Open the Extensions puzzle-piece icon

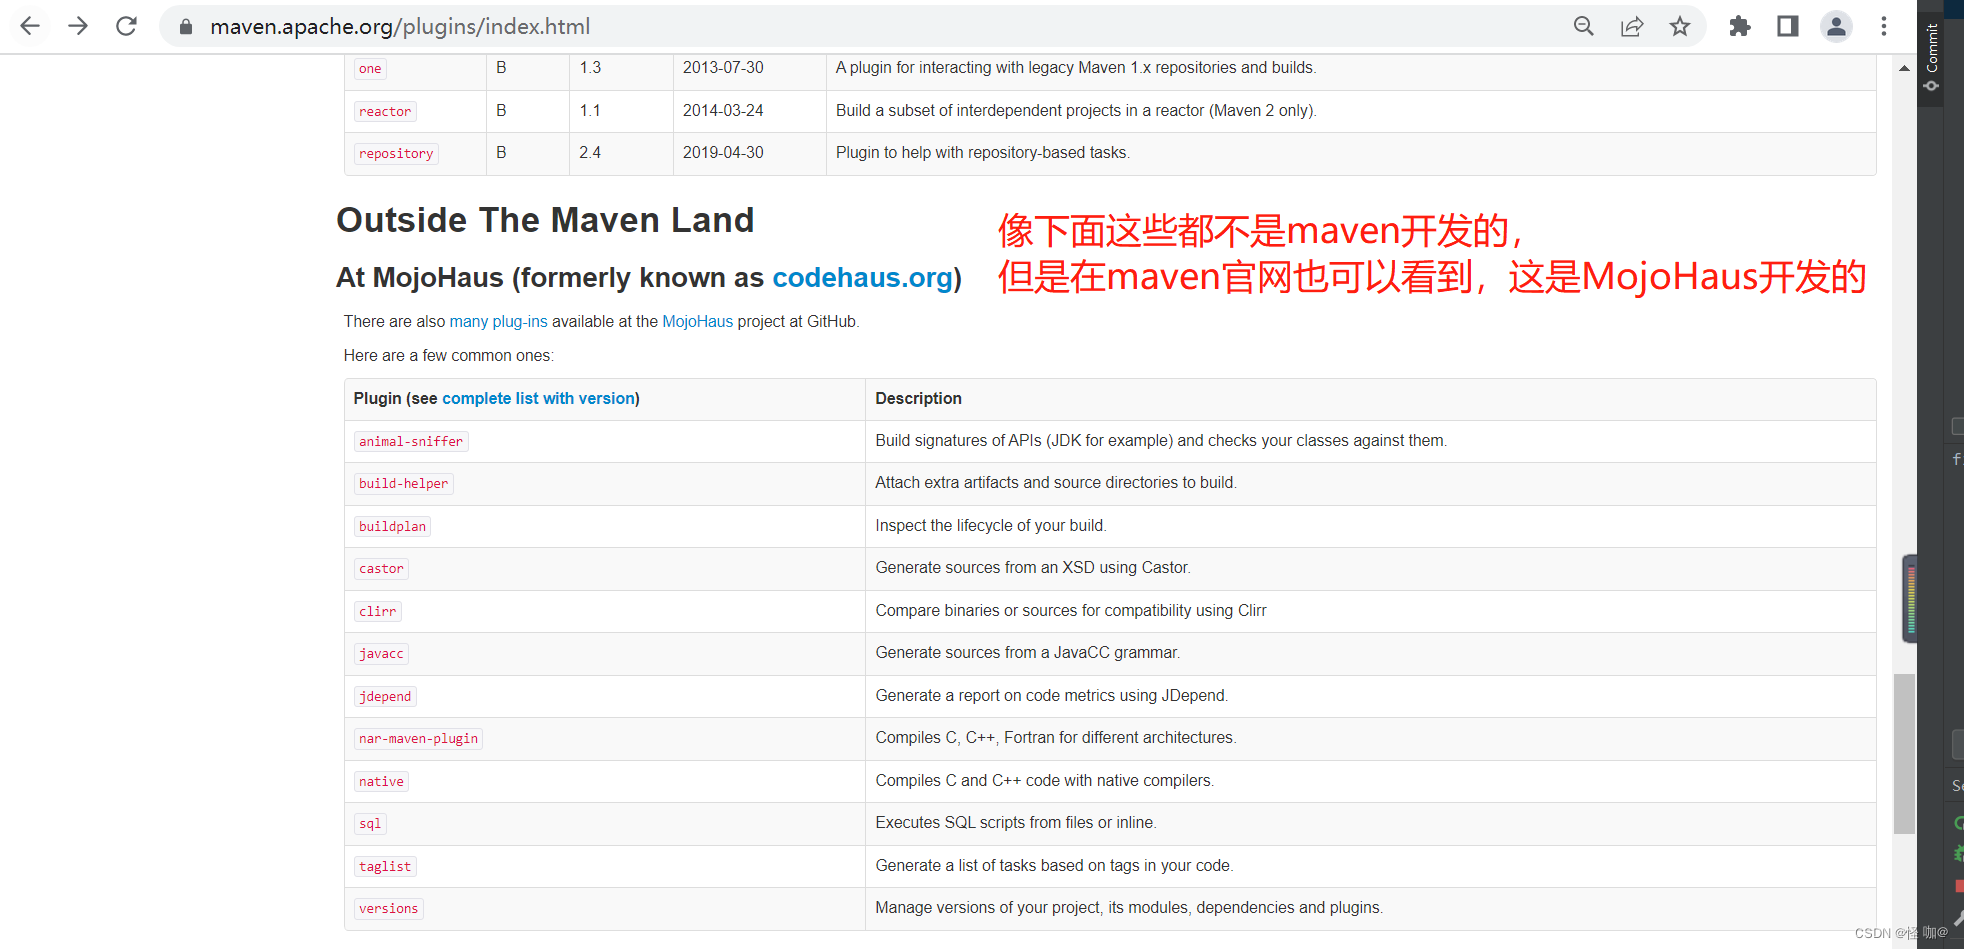pos(1738,26)
